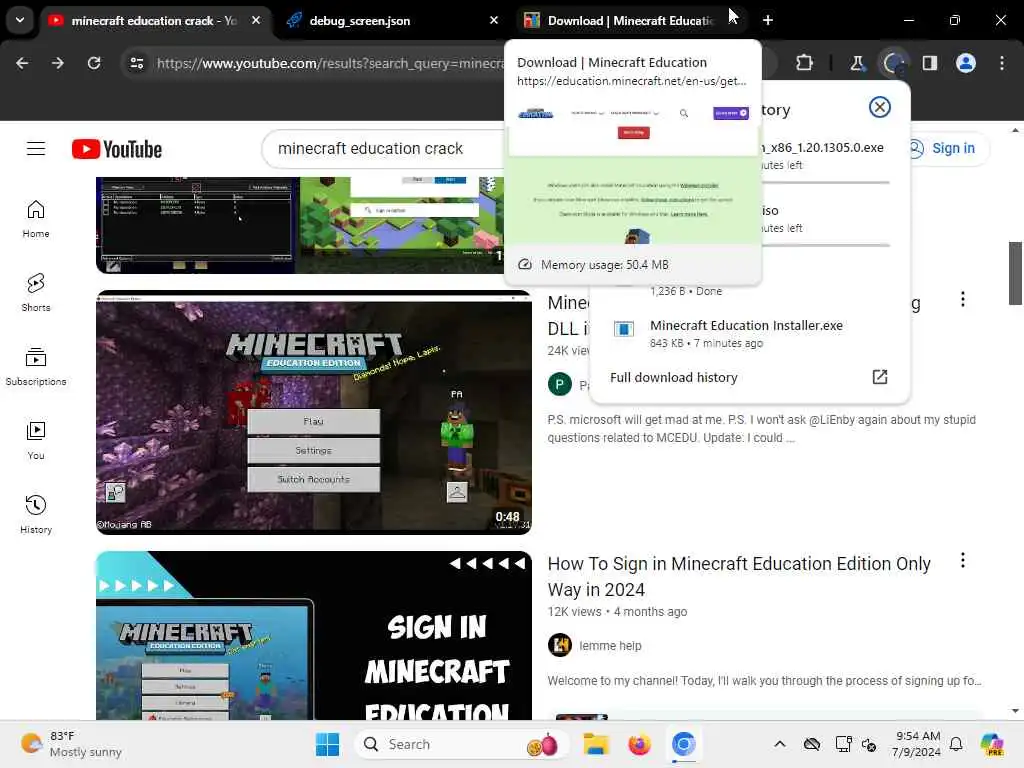The image size is (1024, 768).
Task: Open Full download history
Action: pos(673,377)
